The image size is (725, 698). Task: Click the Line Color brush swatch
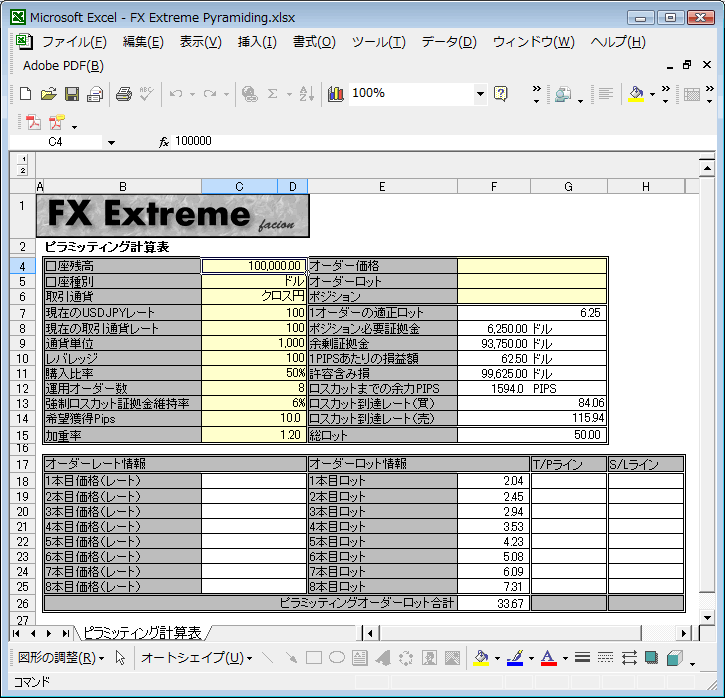(x=515, y=658)
